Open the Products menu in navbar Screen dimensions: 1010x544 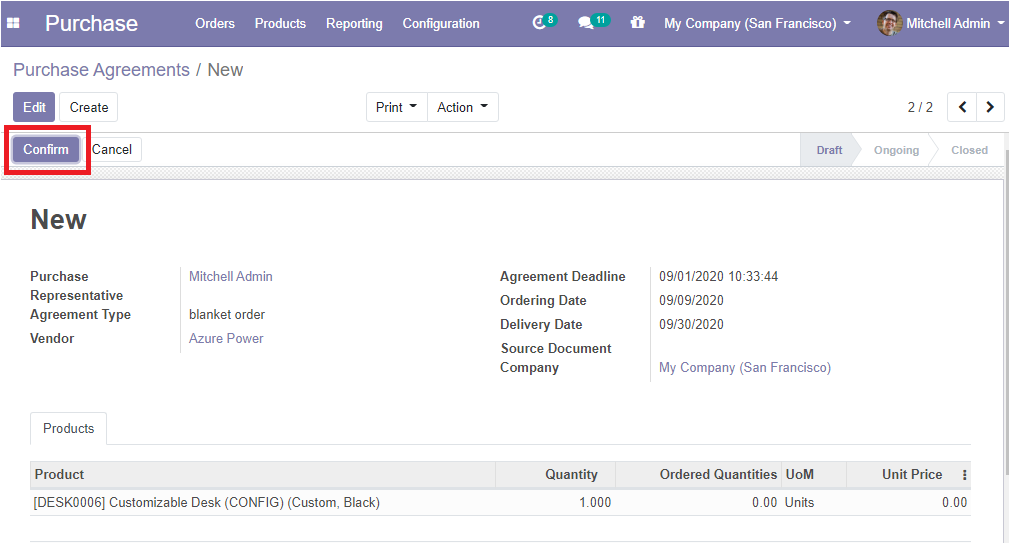point(280,23)
